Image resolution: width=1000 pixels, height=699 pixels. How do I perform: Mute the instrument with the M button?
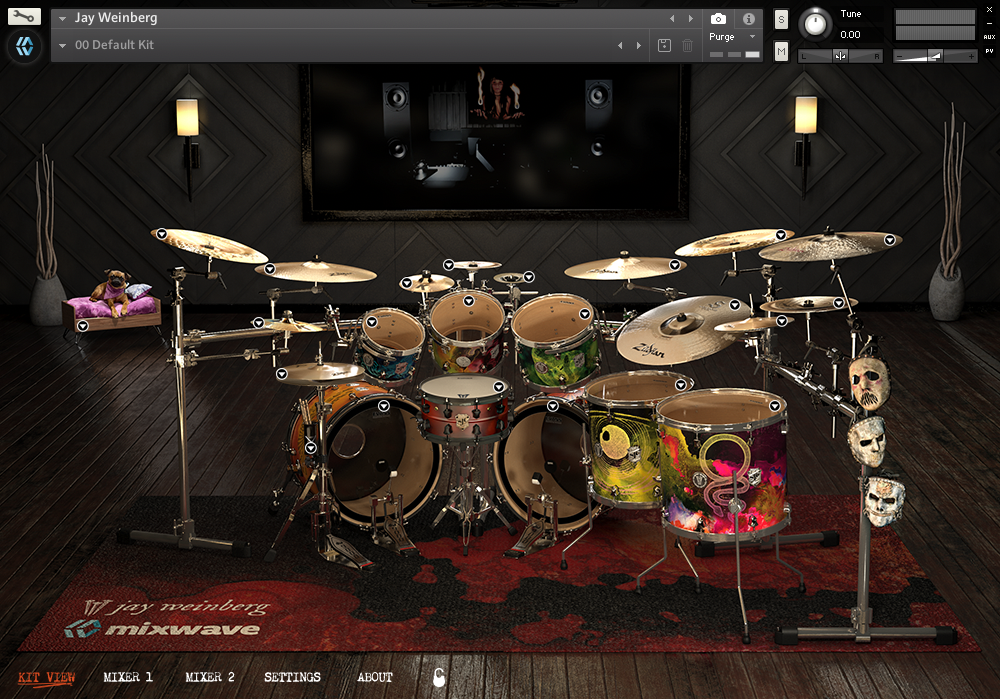click(x=779, y=51)
